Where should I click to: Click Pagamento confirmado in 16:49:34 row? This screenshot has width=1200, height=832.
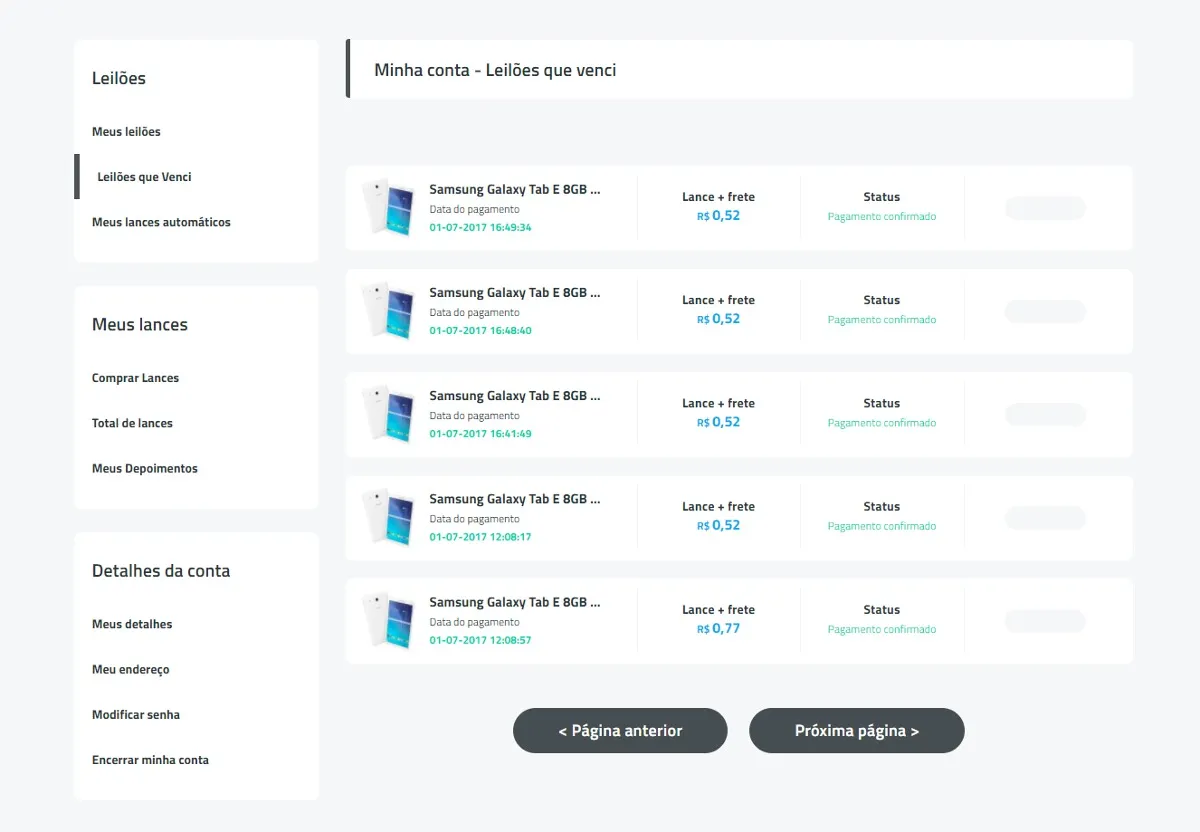click(882, 216)
